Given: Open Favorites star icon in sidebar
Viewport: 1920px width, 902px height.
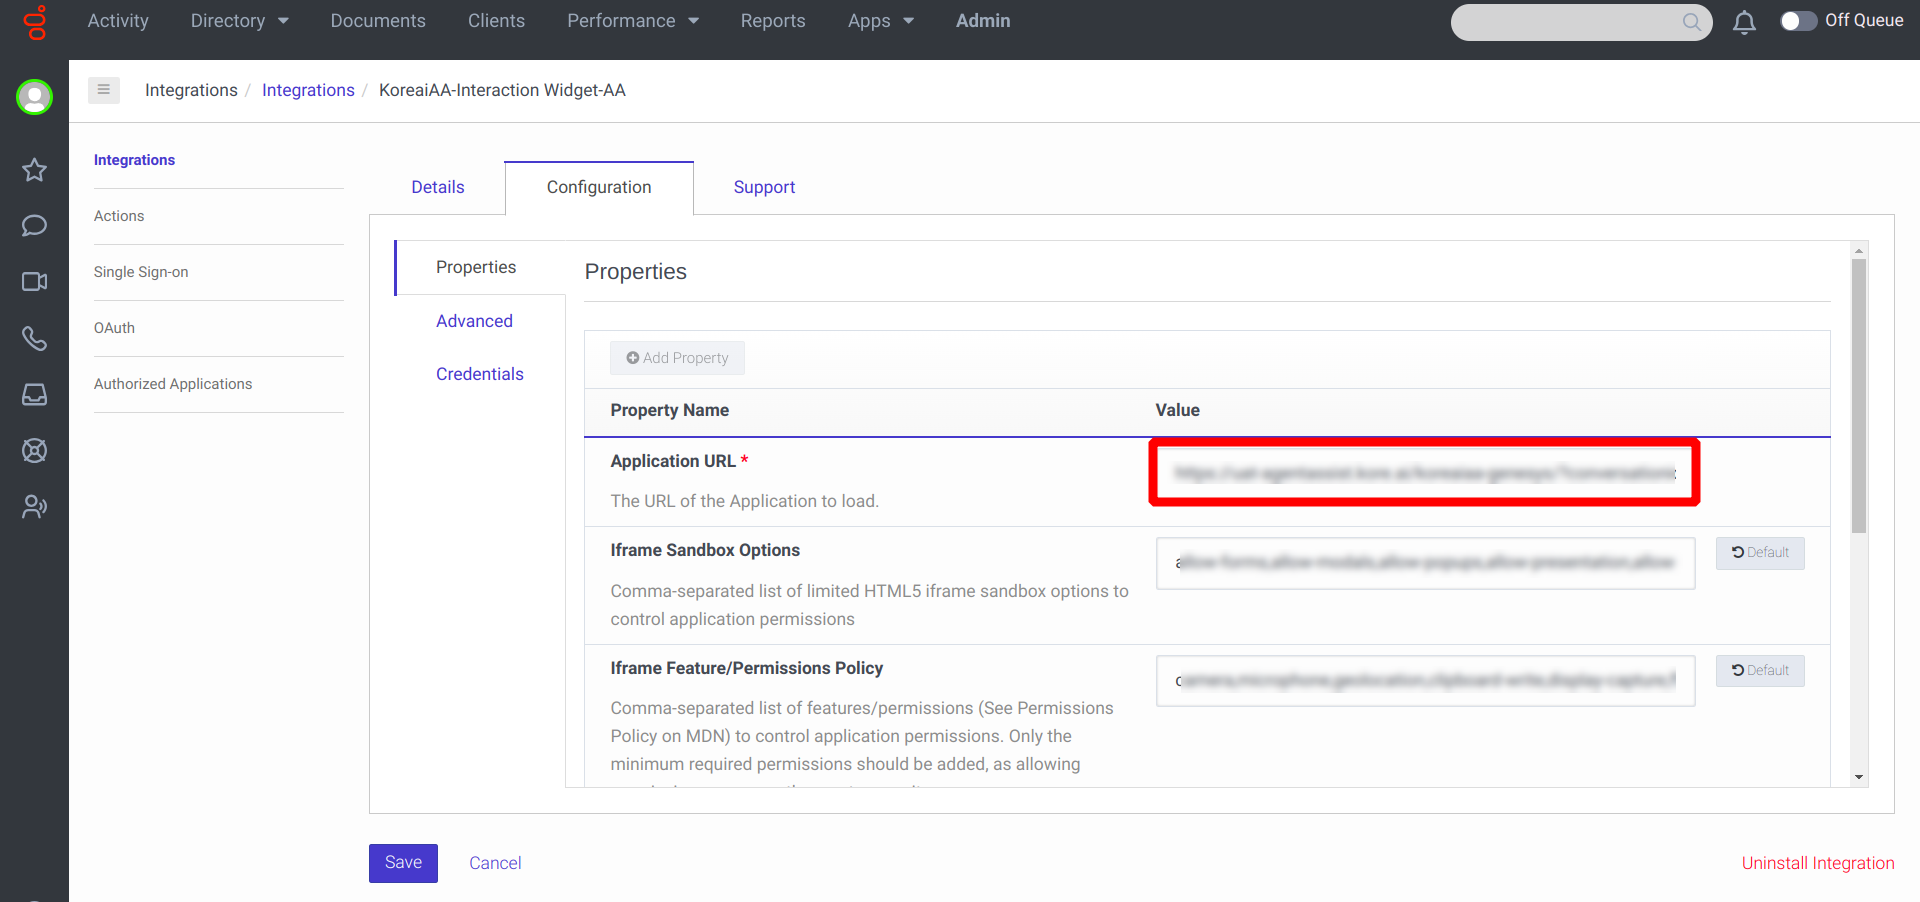Looking at the screenshot, I should click(x=34, y=170).
